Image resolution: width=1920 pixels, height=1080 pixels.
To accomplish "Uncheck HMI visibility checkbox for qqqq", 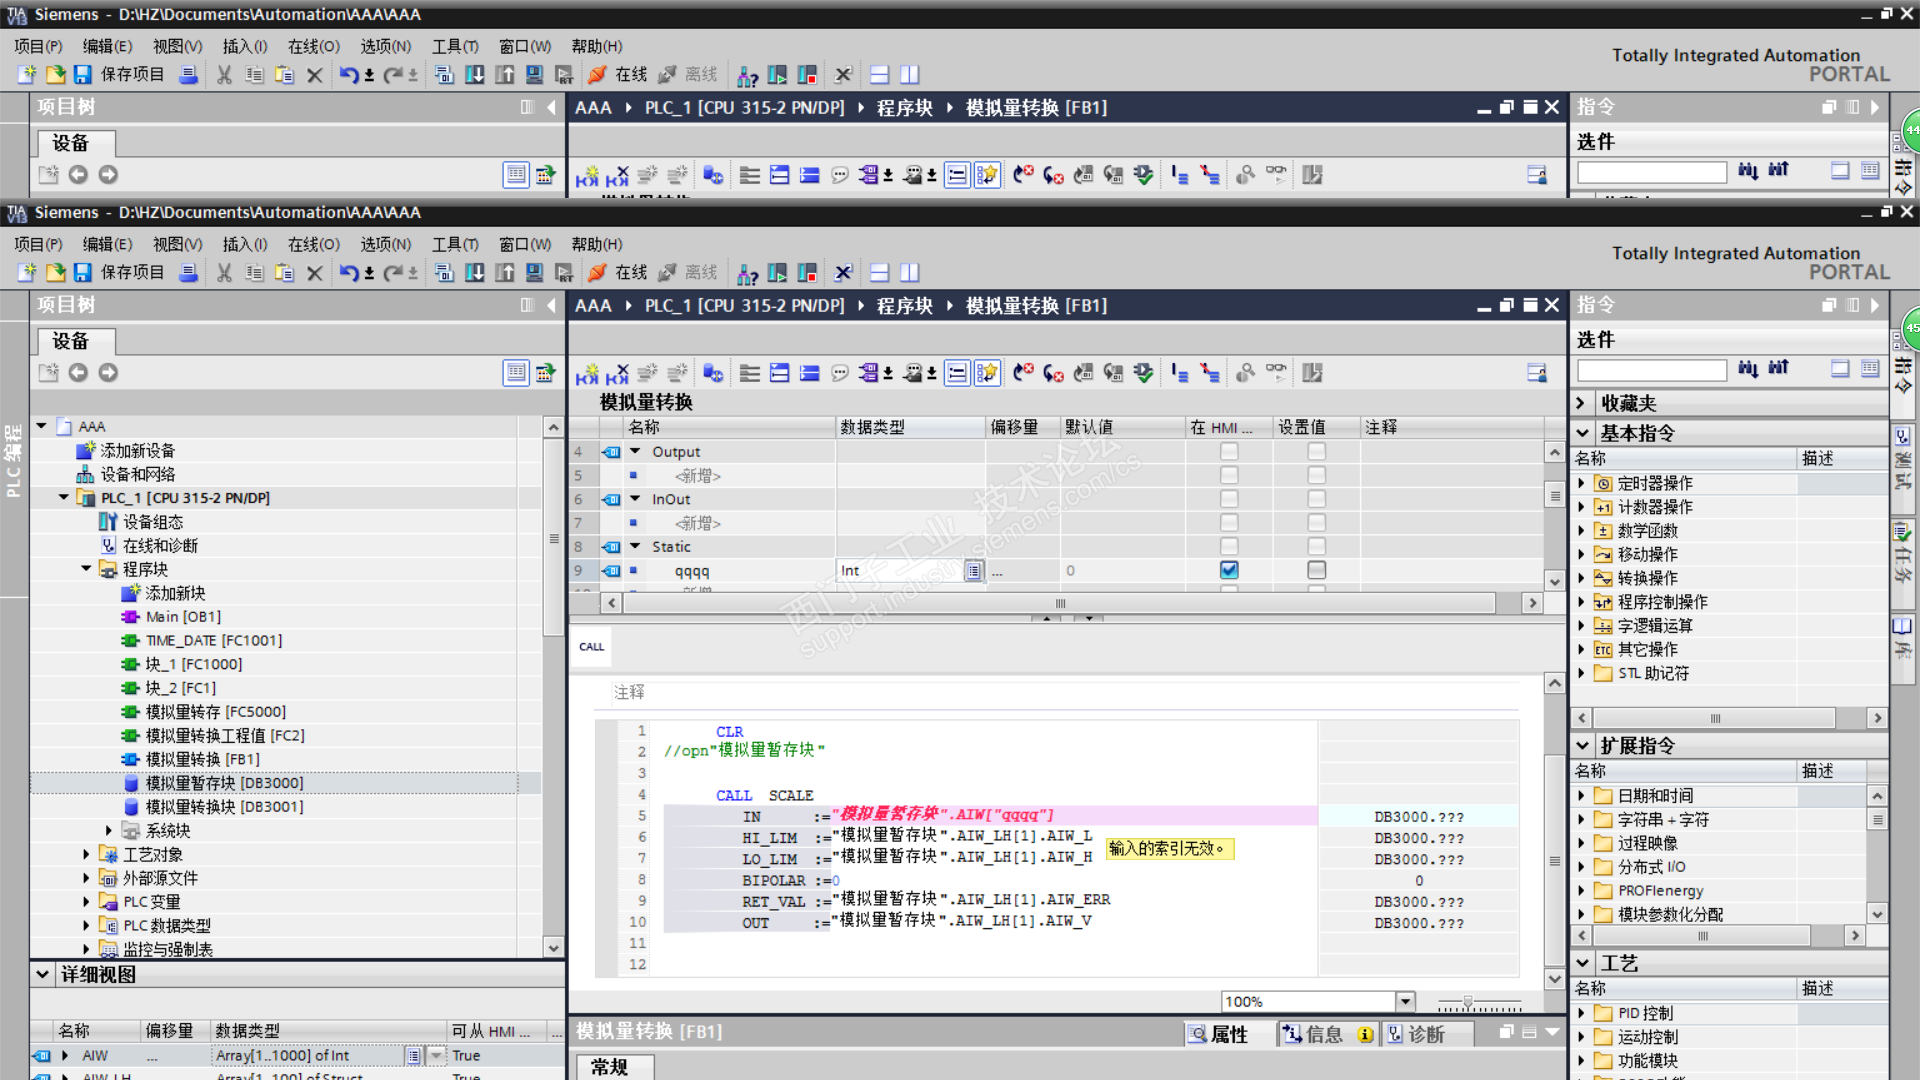I will [x=1229, y=570].
